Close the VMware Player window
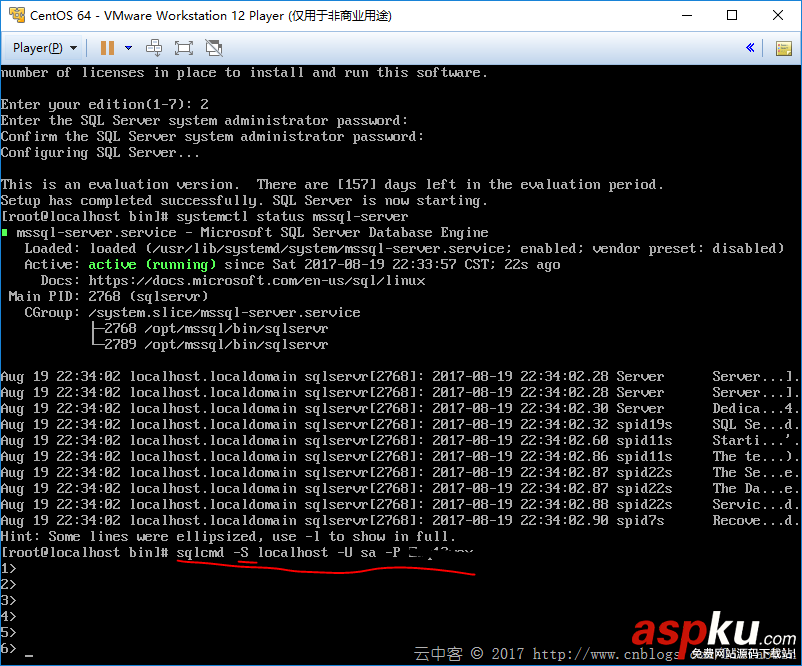The image size is (802, 666). coord(777,15)
